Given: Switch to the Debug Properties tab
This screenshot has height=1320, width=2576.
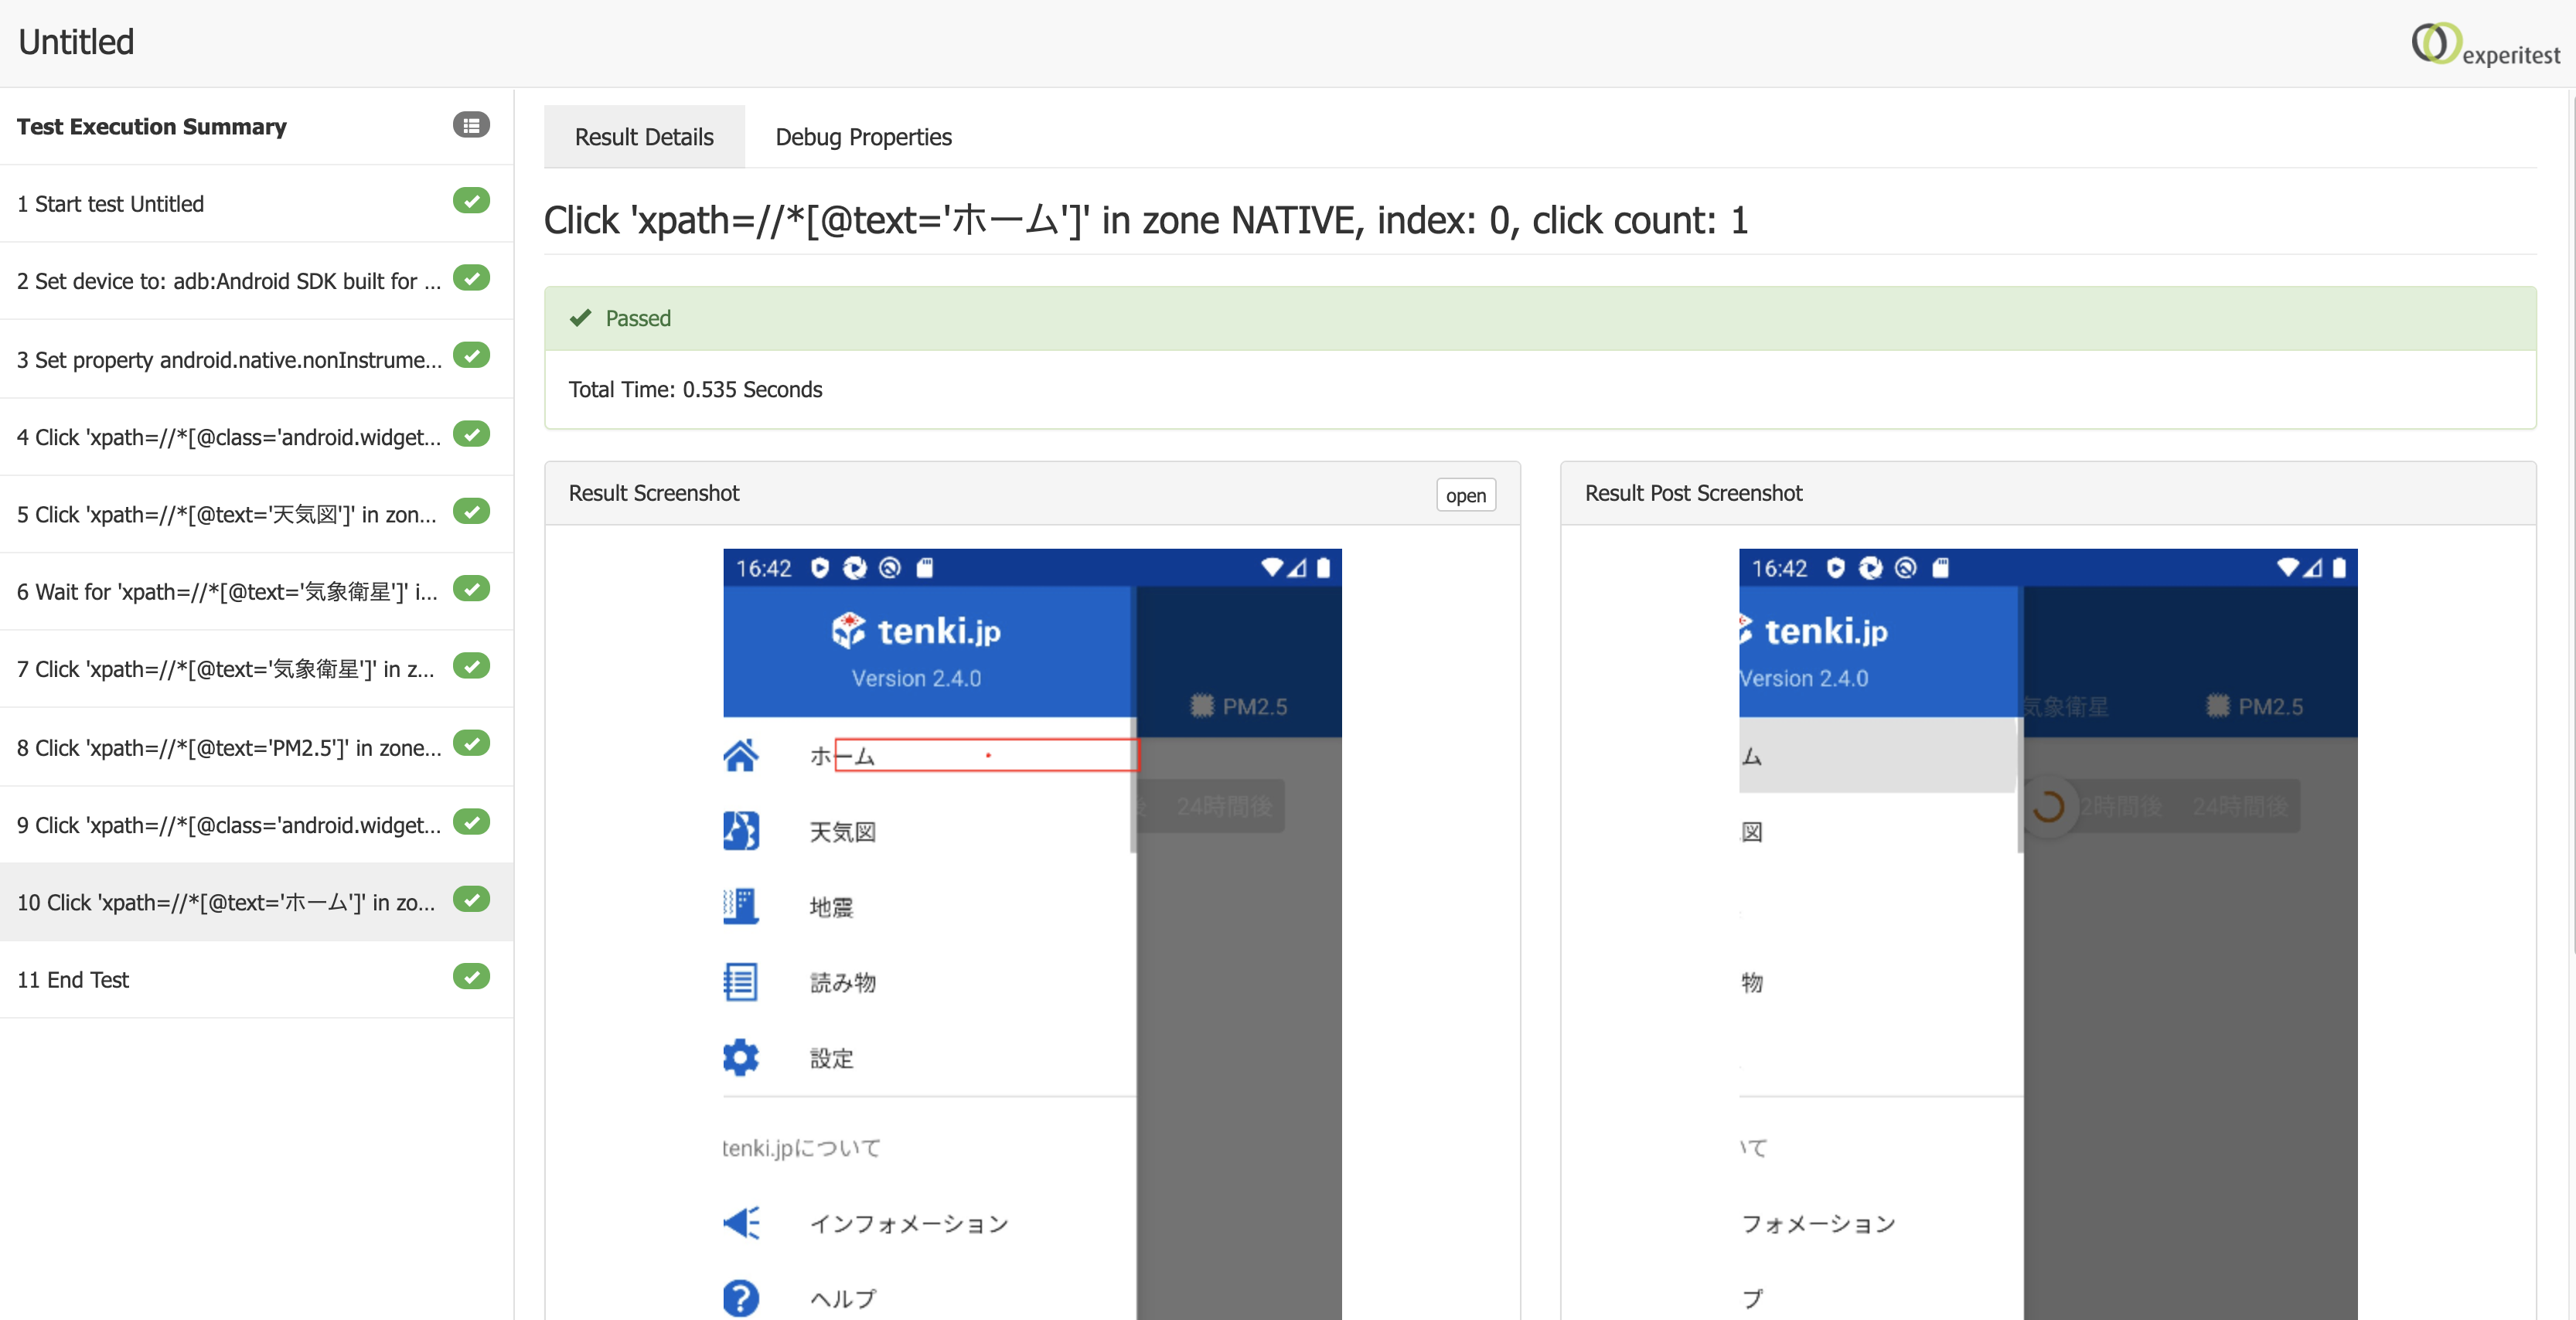Looking at the screenshot, I should [x=863, y=137].
